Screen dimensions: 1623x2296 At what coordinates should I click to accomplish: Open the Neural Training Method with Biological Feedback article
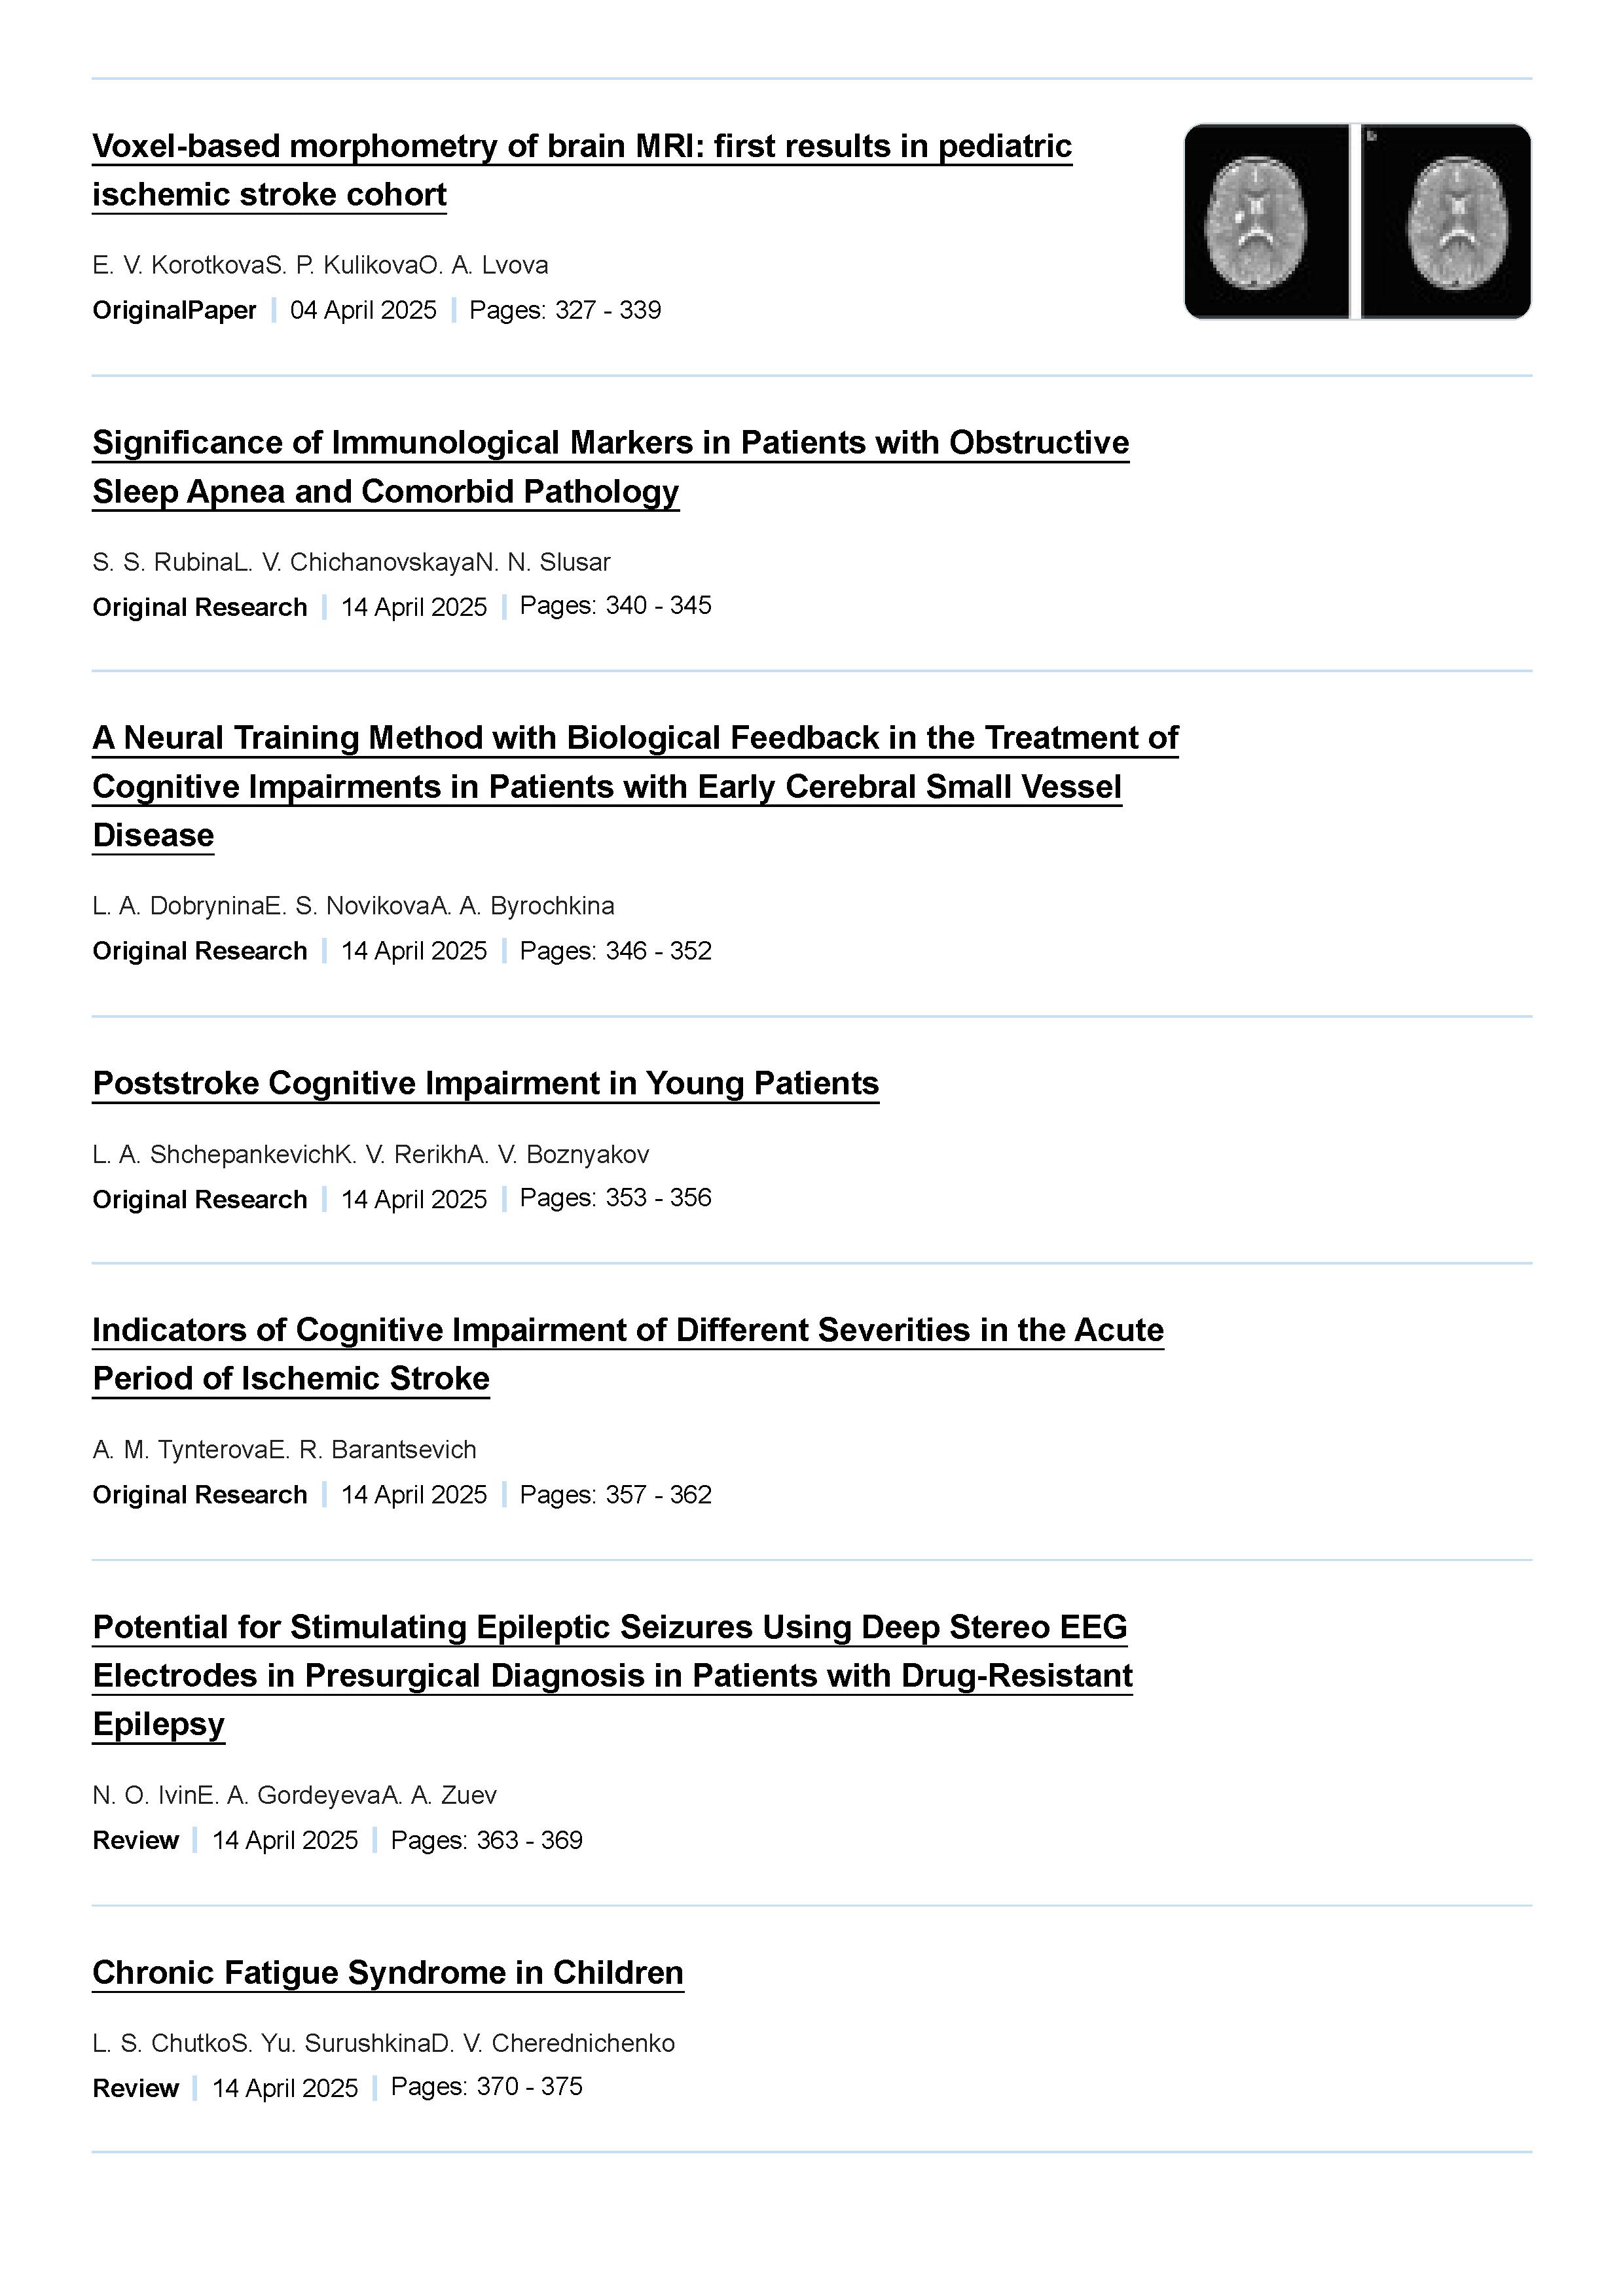click(x=635, y=786)
